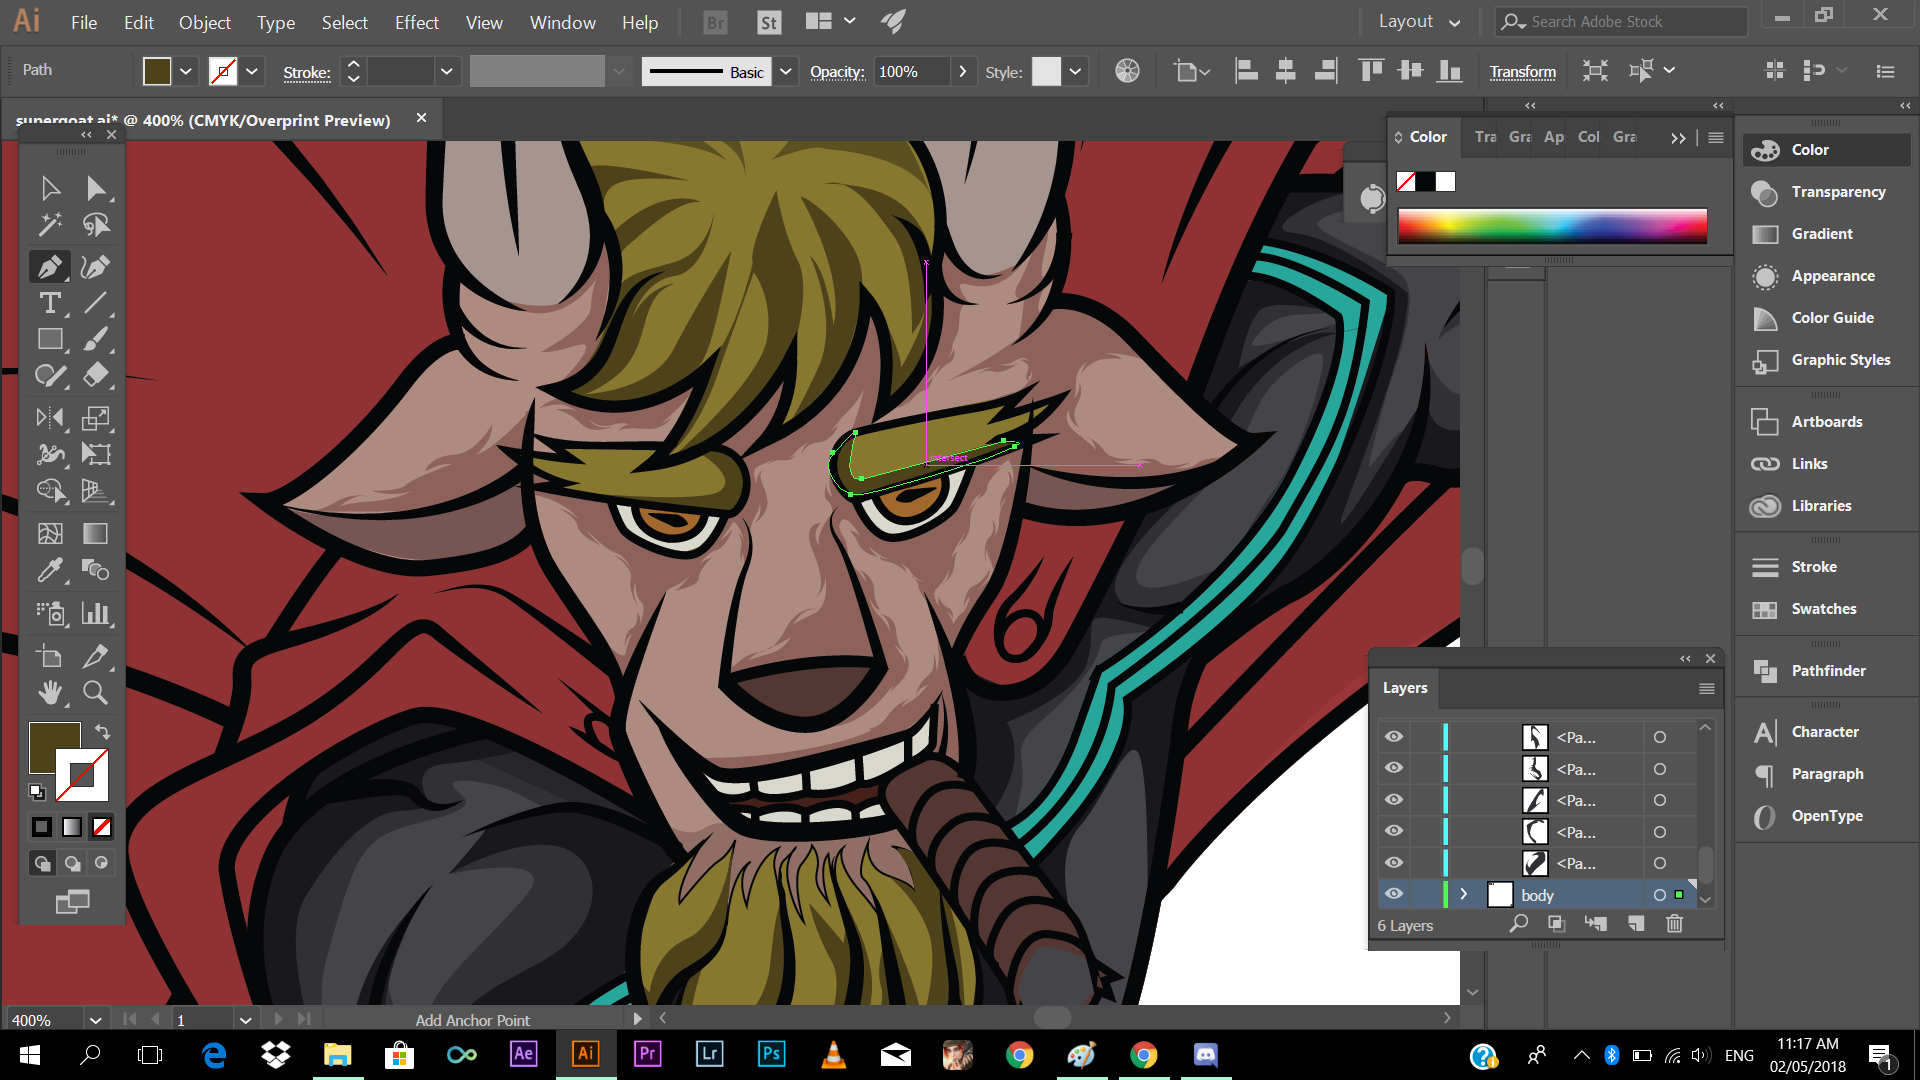Select the Pen tool
This screenshot has height=1080, width=1920.
pos(49,267)
